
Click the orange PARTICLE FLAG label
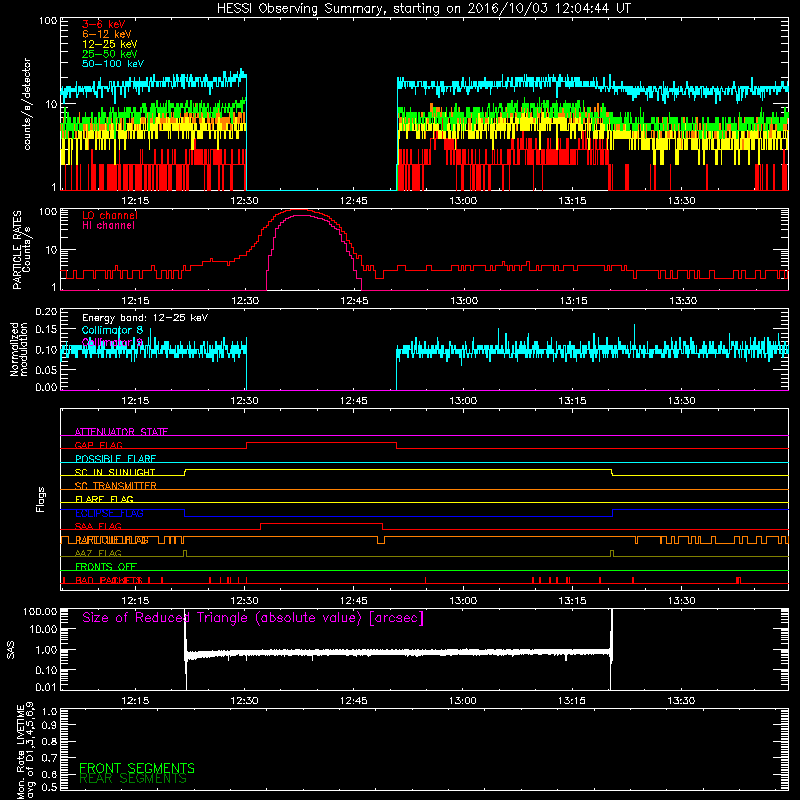point(112,540)
